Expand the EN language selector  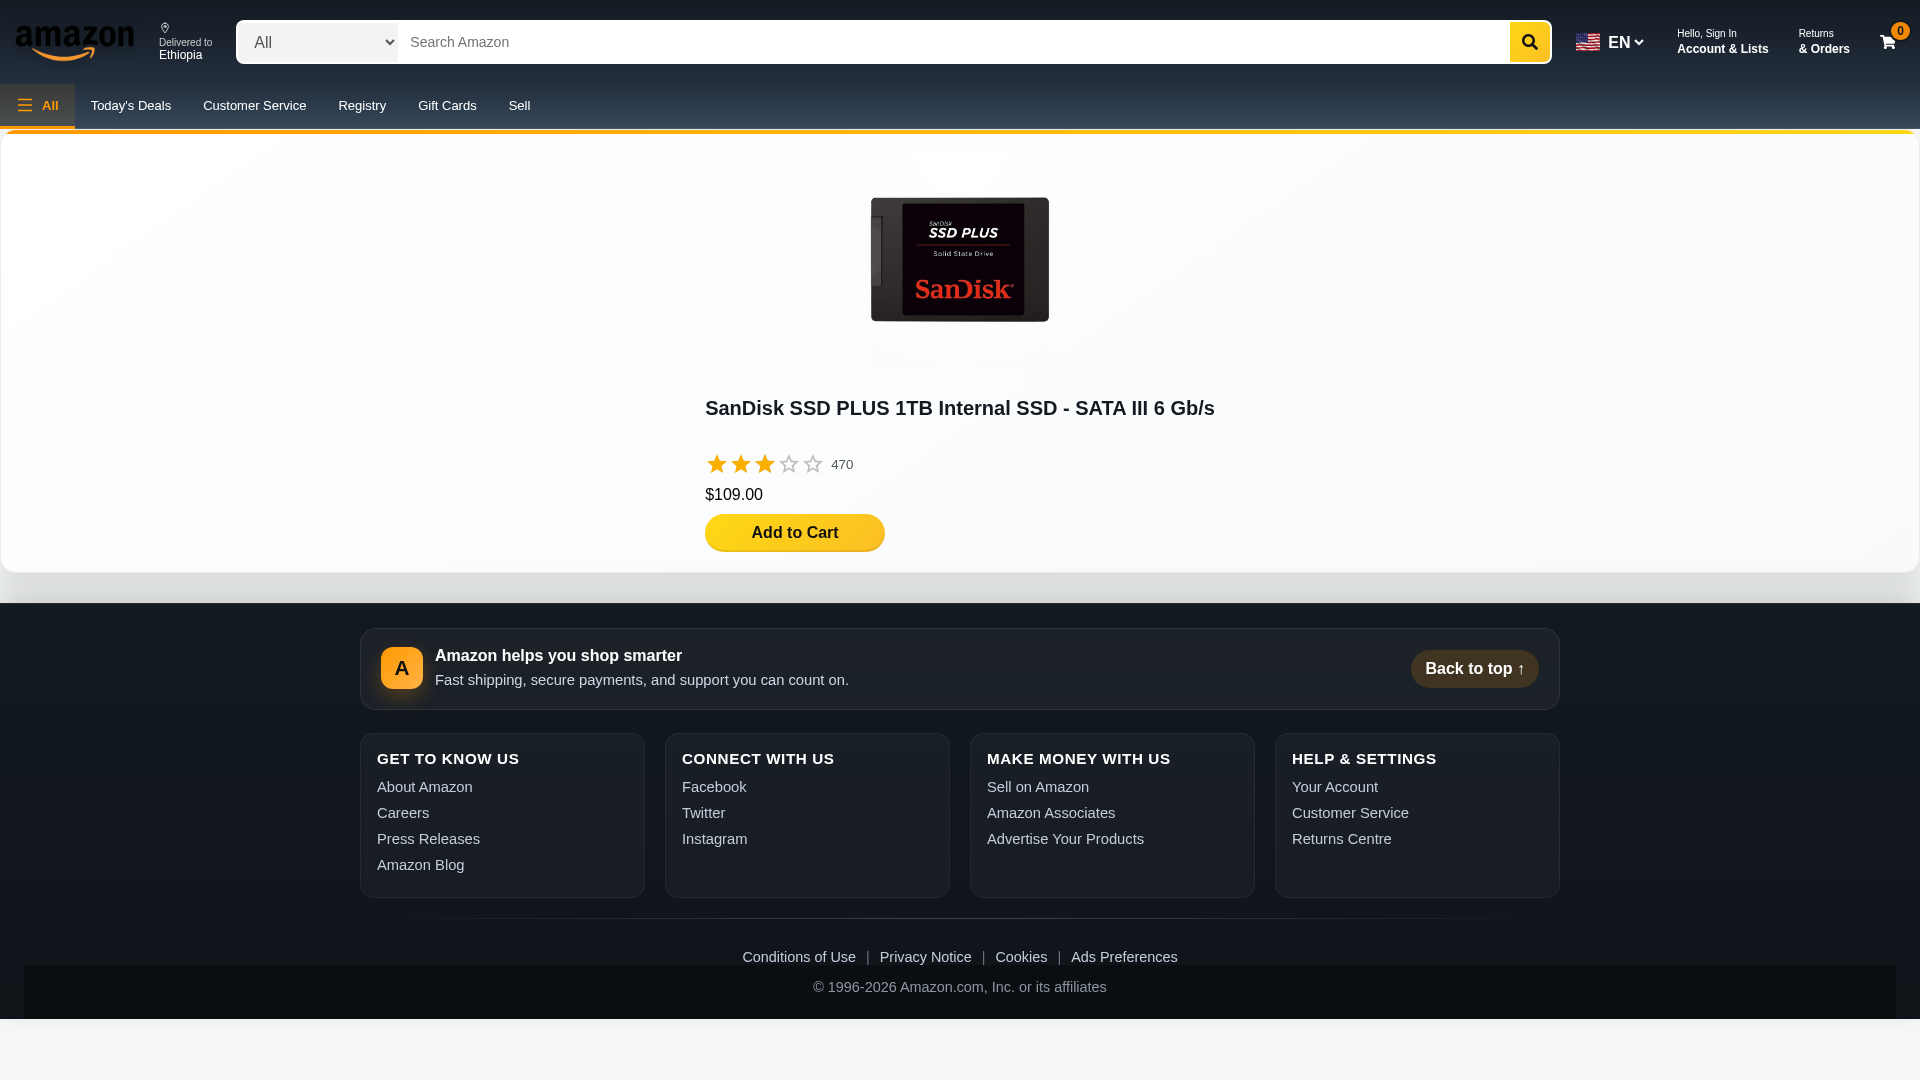click(x=1624, y=42)
